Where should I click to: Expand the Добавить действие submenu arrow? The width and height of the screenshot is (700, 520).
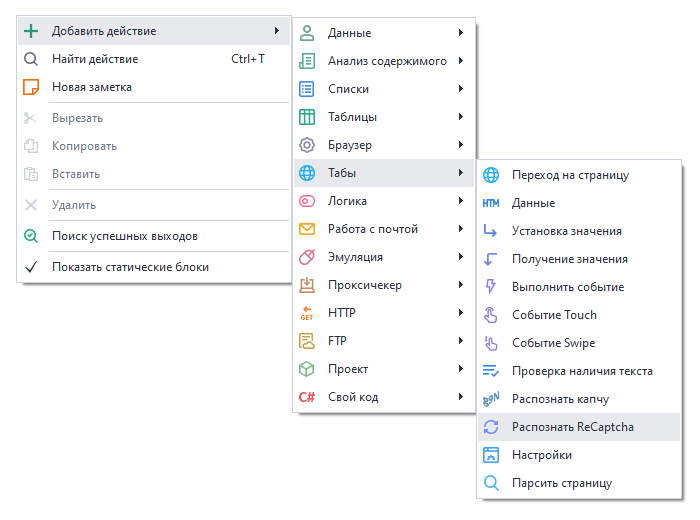[x=275, y=31]
